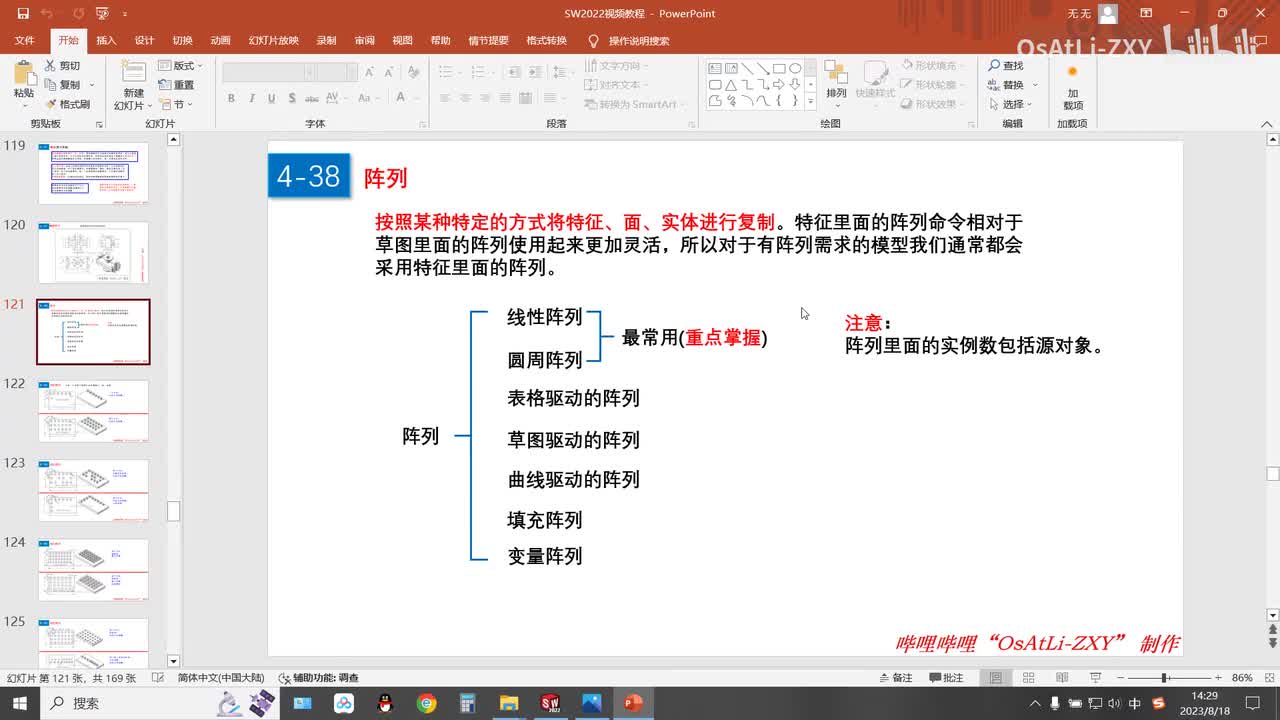Viewport: 1280px width, 720px height.
Task: Select the Format Painter (格式刷)
Action: pos(68,104)
